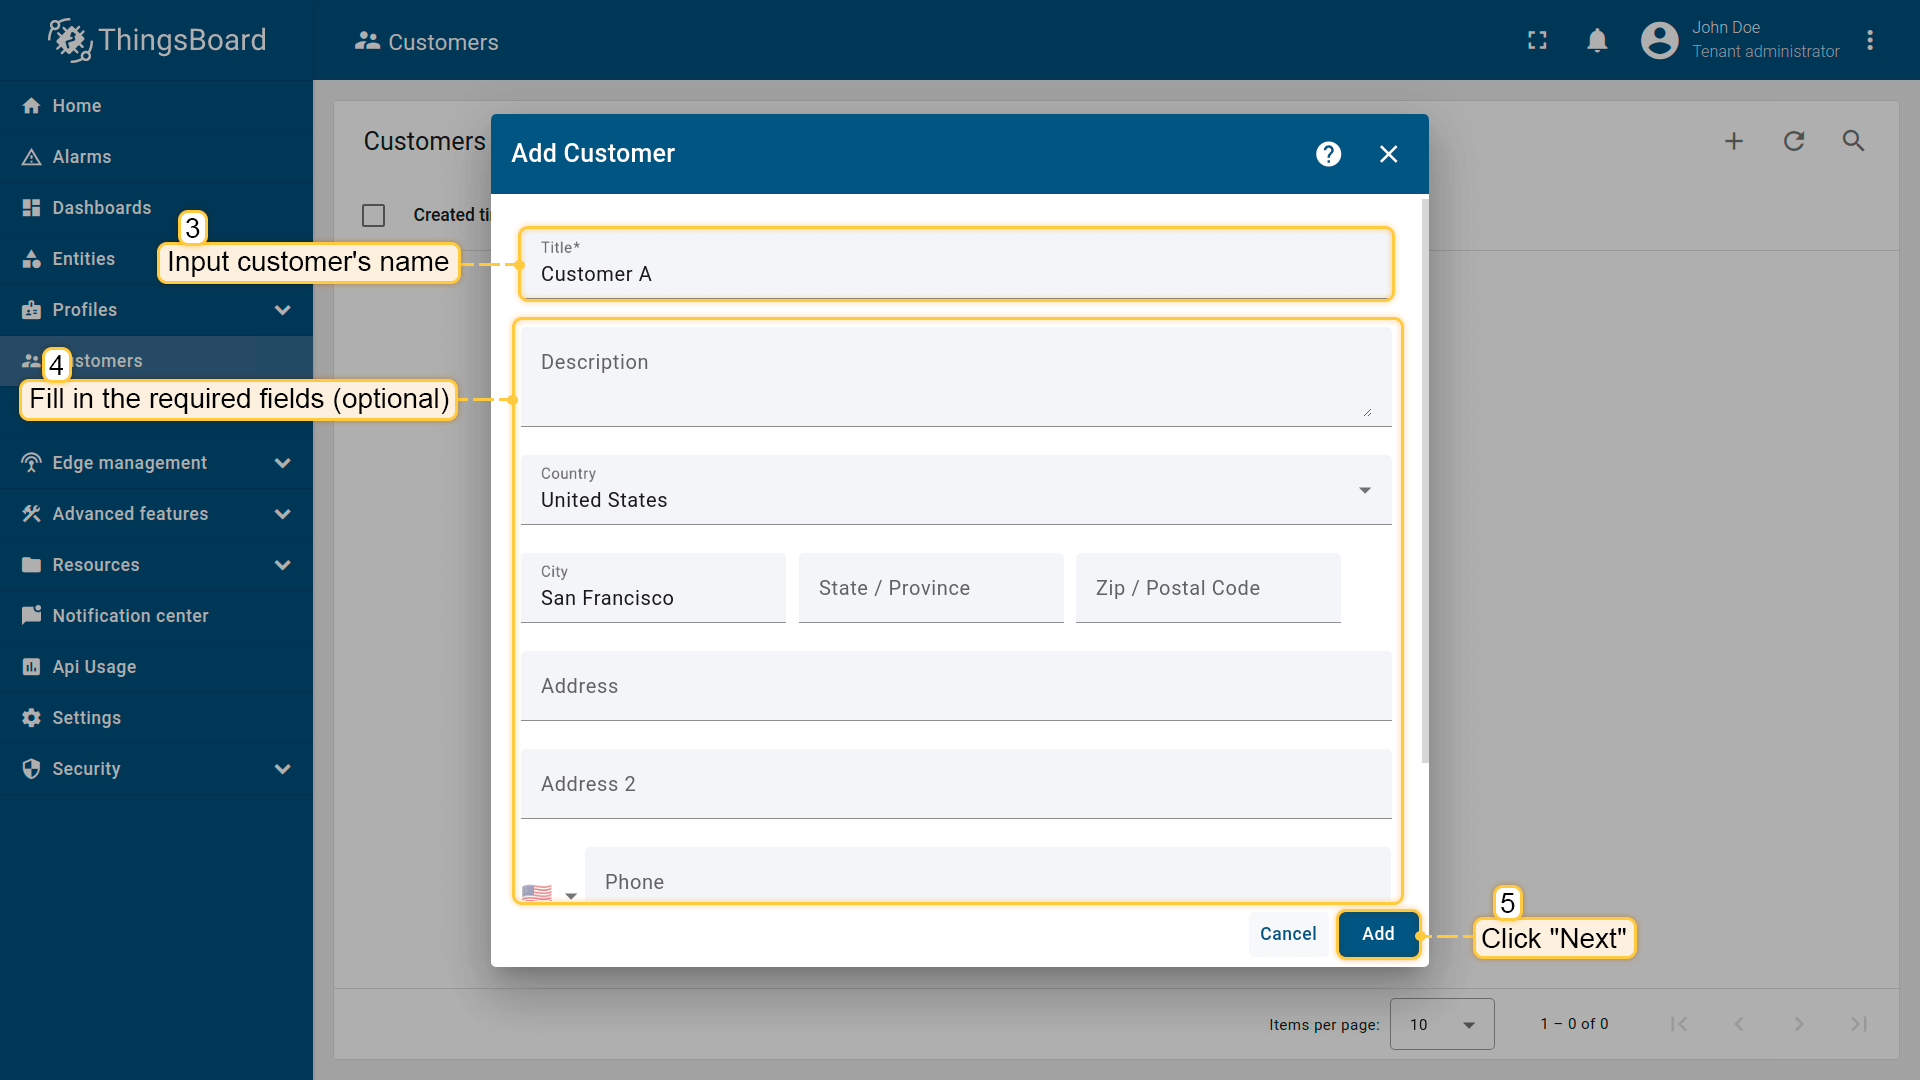Click the help question mark icon

click(x=1328, y=154)
